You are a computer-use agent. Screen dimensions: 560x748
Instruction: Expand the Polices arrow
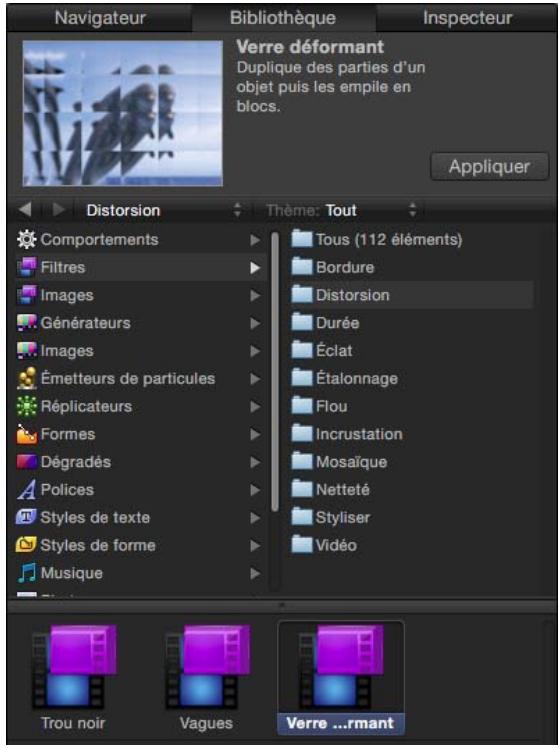255,490
